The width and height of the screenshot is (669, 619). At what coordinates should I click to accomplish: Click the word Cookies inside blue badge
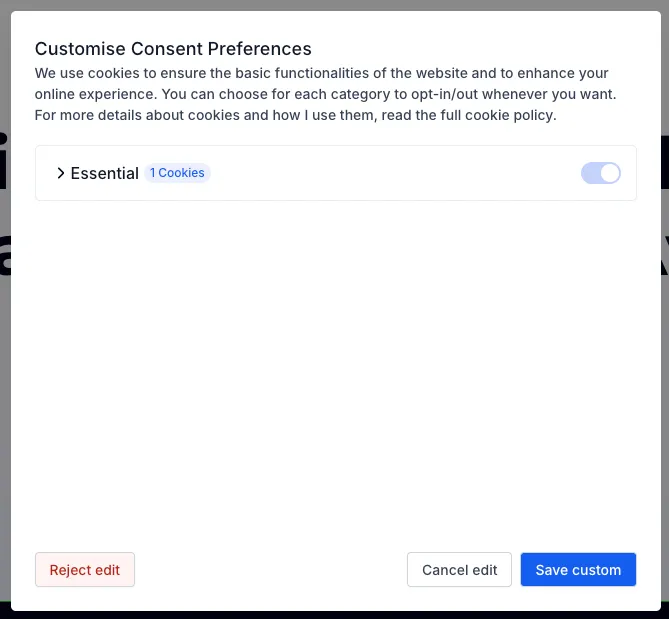[181, 173]
